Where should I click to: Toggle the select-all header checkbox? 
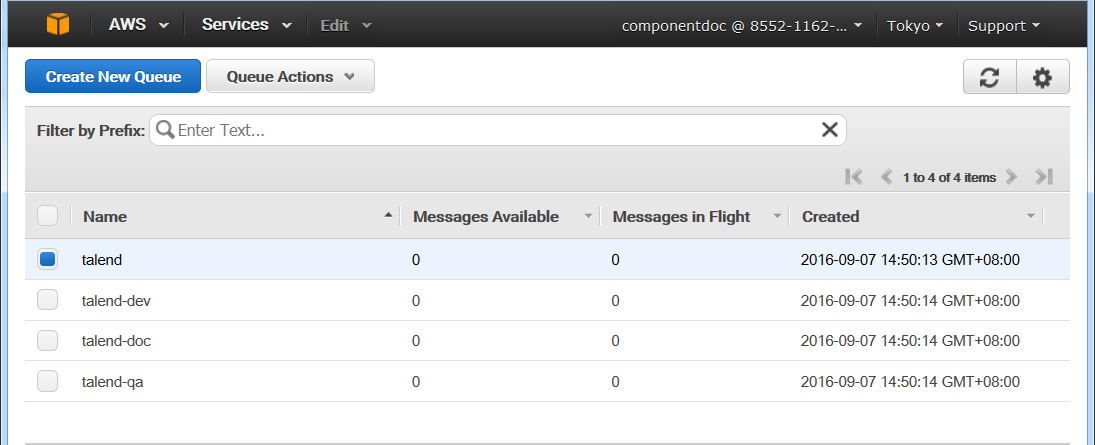pyautogui.click(x=47, y=216)
